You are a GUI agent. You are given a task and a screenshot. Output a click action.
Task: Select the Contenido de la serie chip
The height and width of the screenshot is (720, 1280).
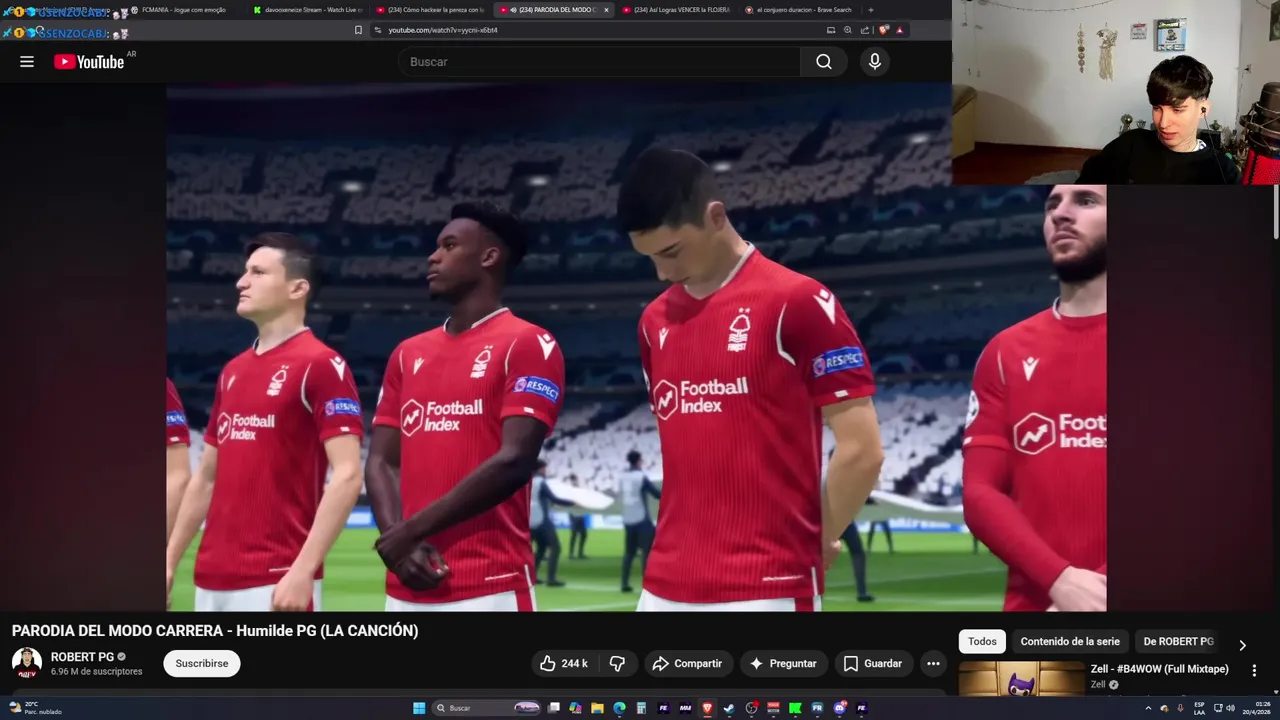click(1070, 641)
